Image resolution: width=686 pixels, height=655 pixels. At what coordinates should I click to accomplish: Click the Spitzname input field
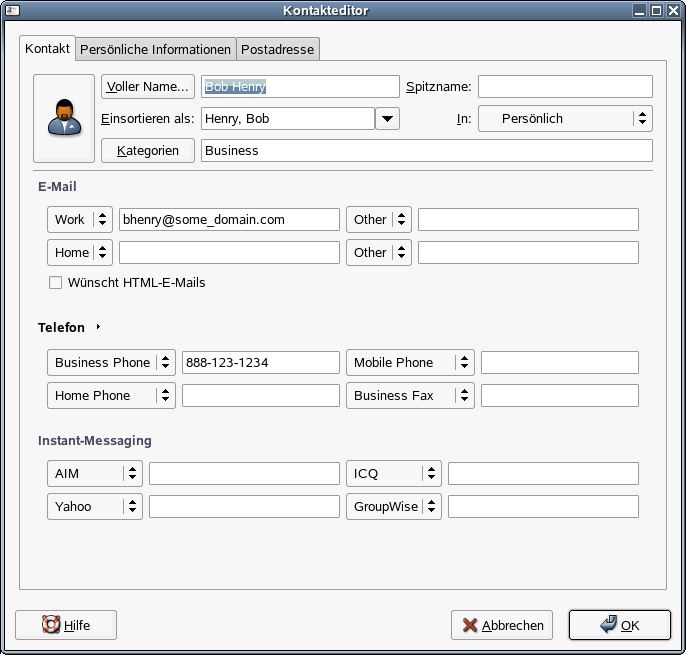565,87
